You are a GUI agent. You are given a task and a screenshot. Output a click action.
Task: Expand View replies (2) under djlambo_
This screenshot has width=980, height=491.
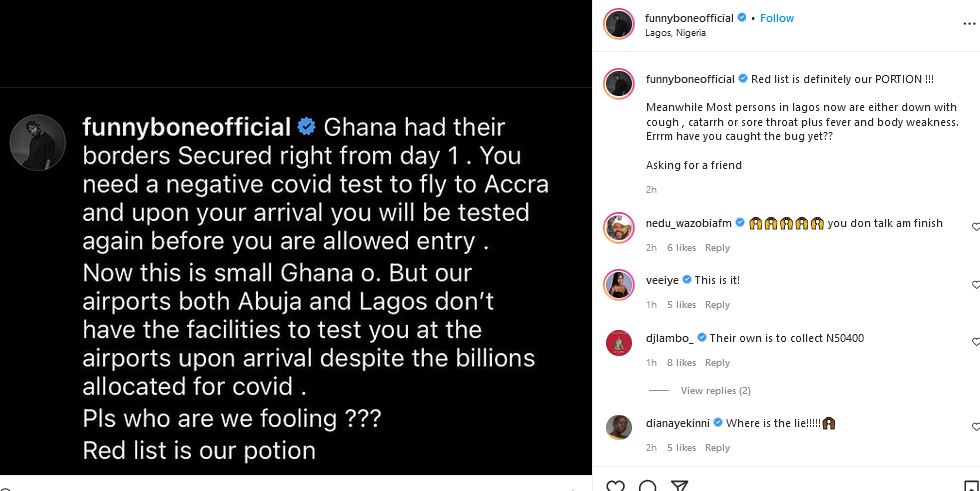click(x=715, y=391)
